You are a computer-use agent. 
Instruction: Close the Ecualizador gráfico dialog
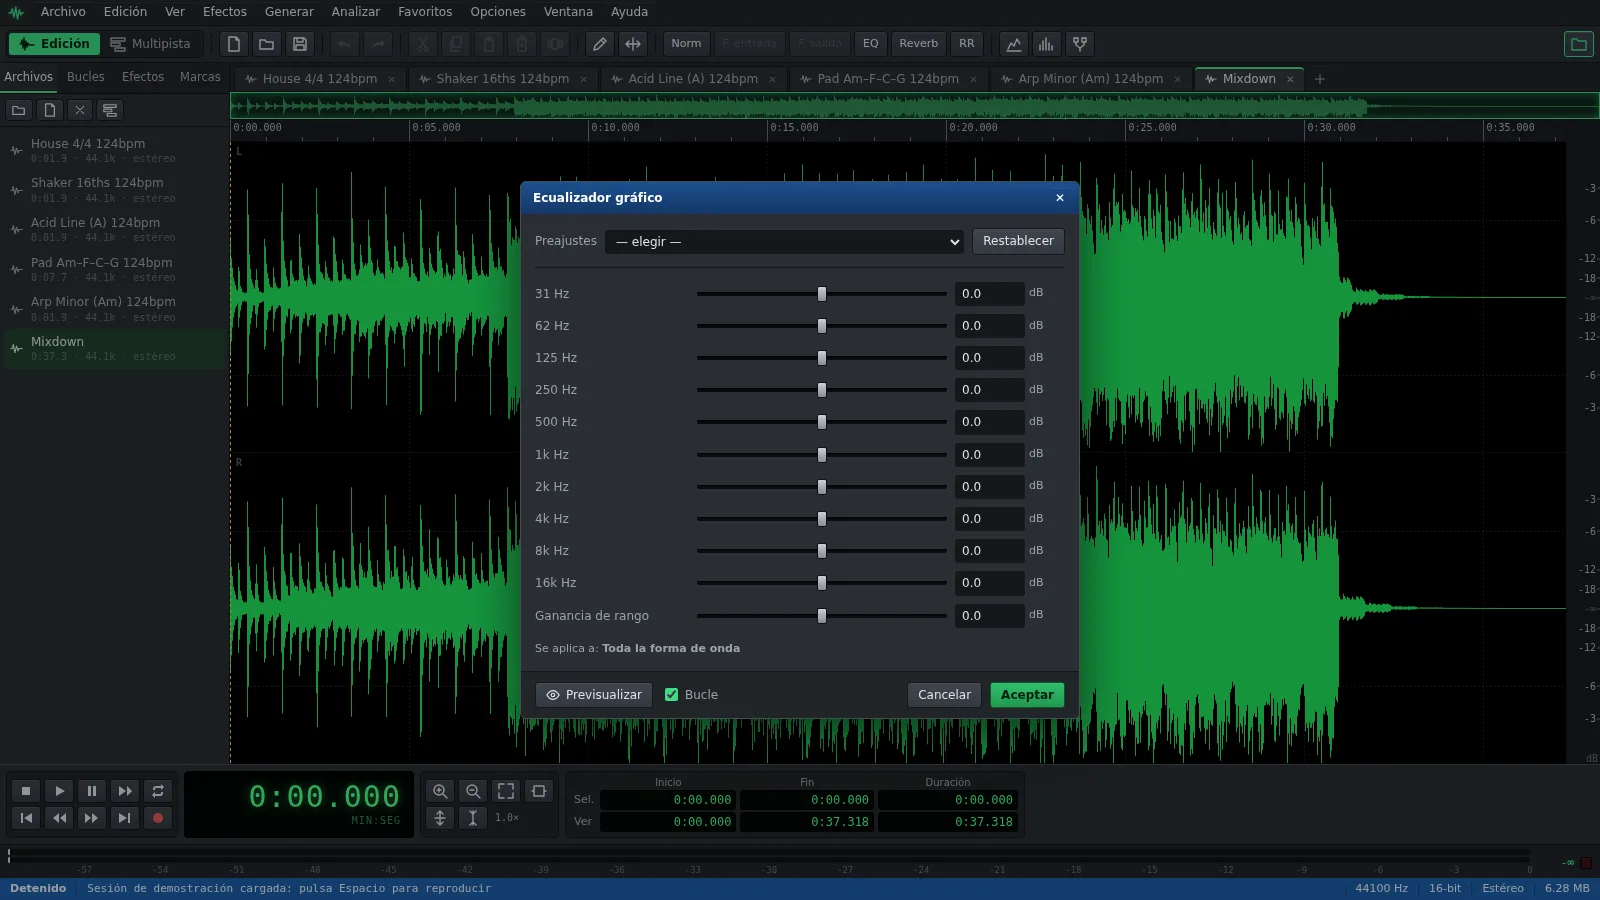pyautogui.click(x=1060, y=198)
